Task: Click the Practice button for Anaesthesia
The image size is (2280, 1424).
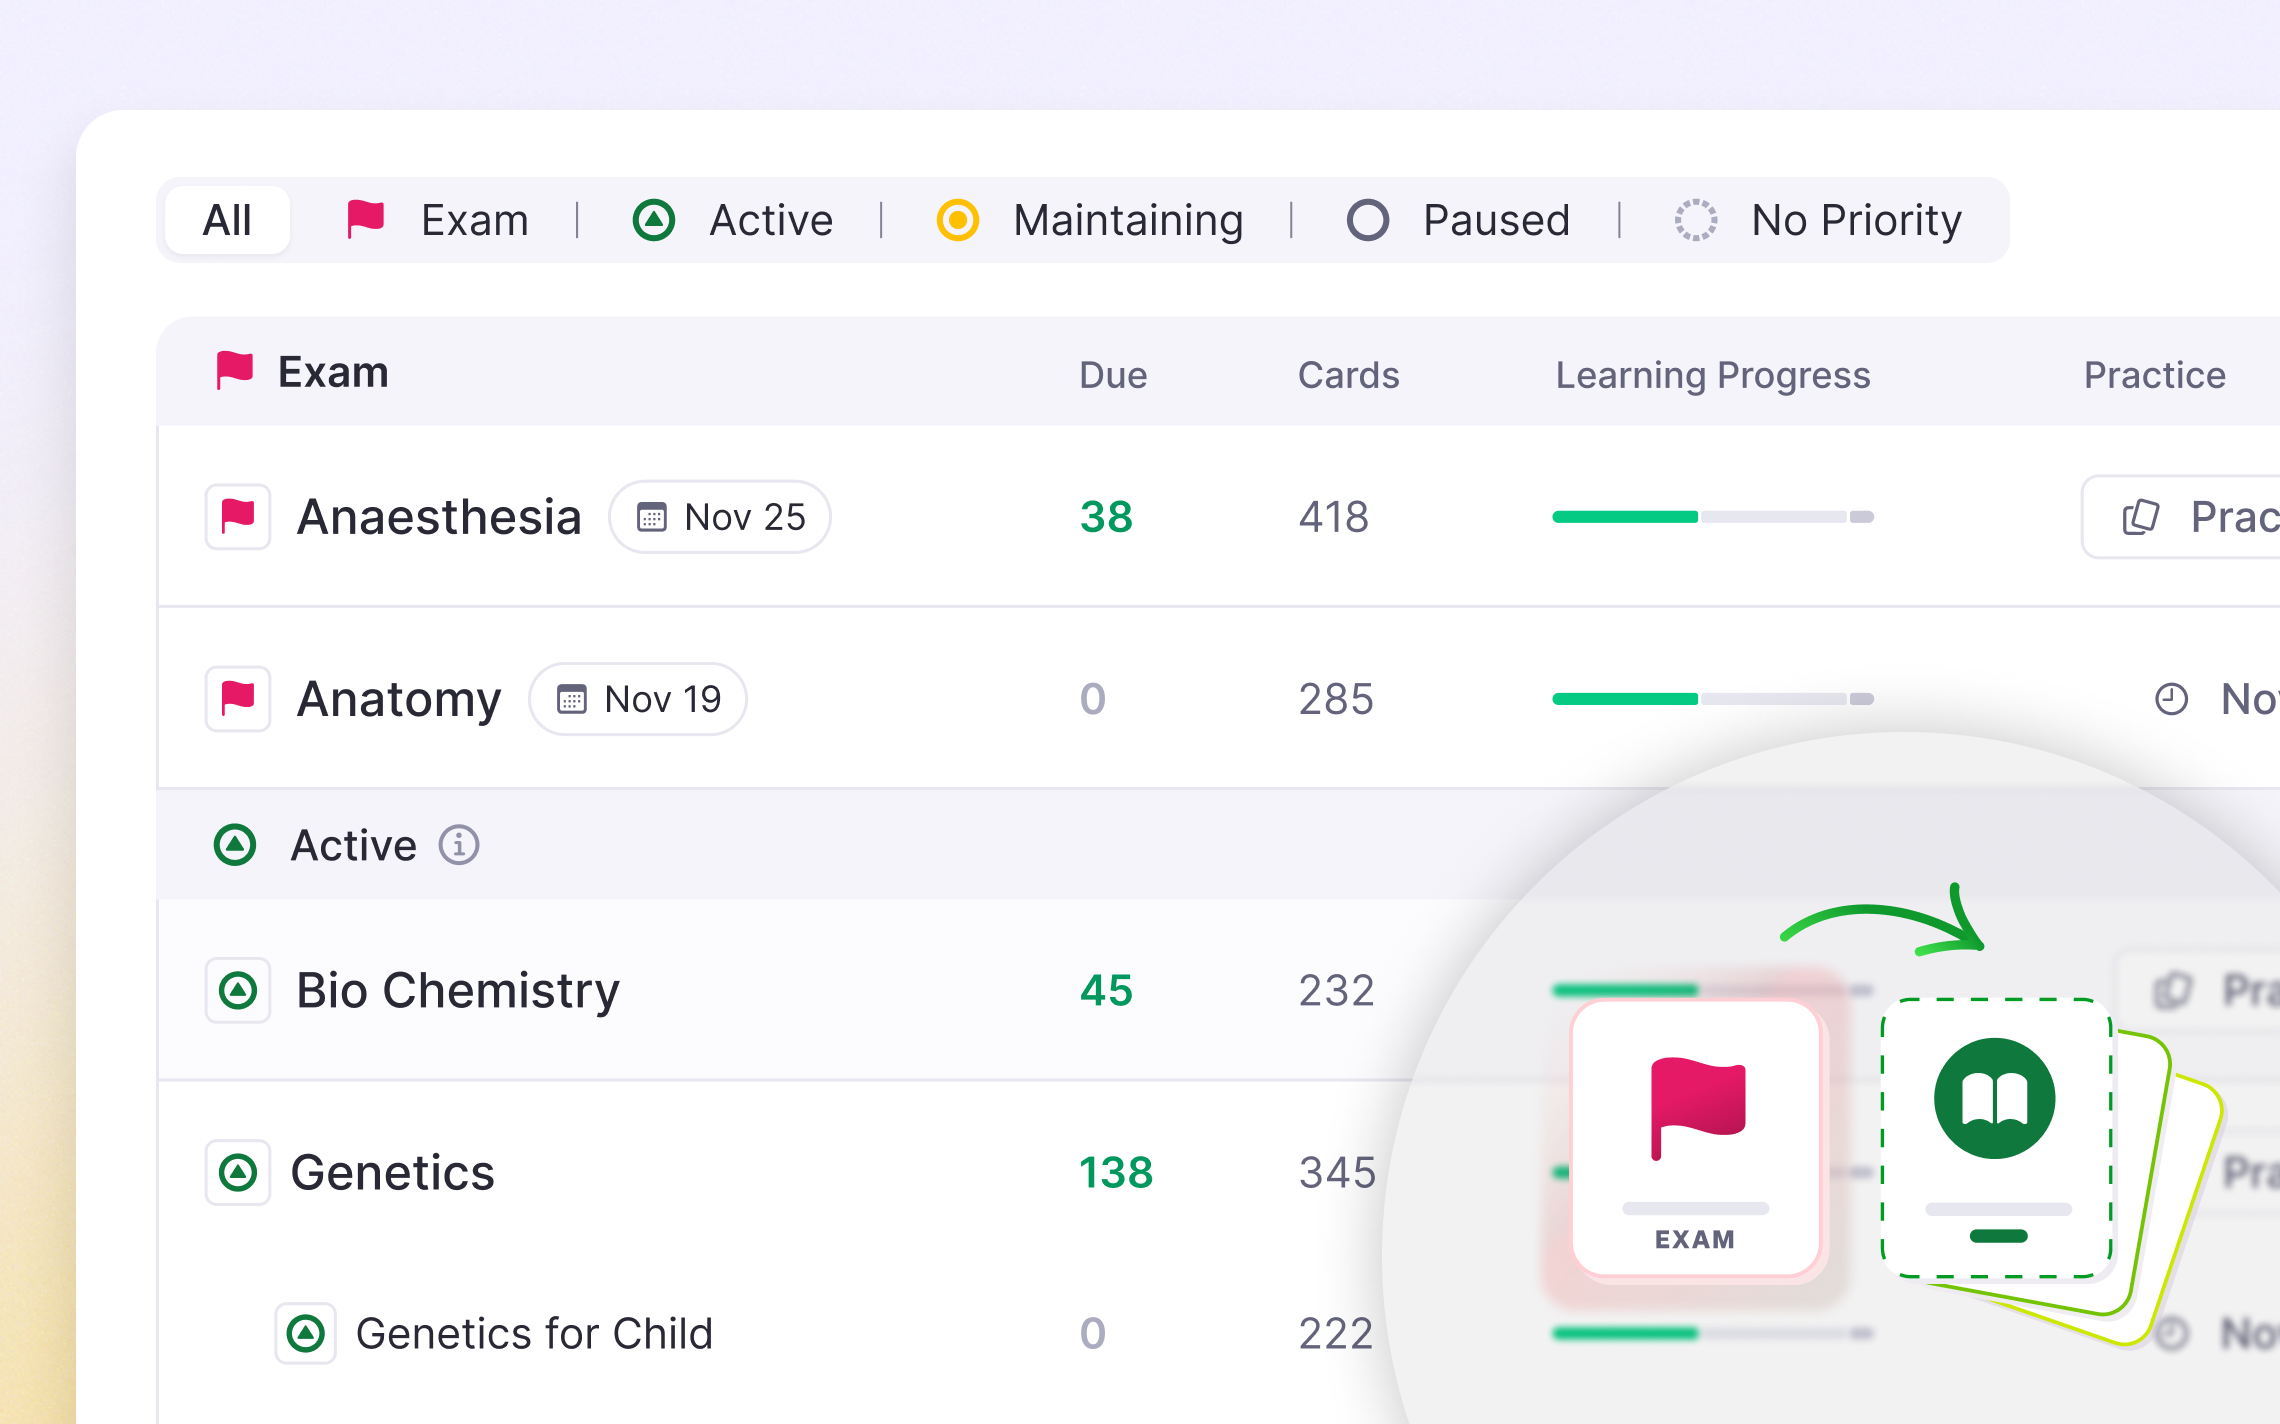Action: pos(2200,517)
